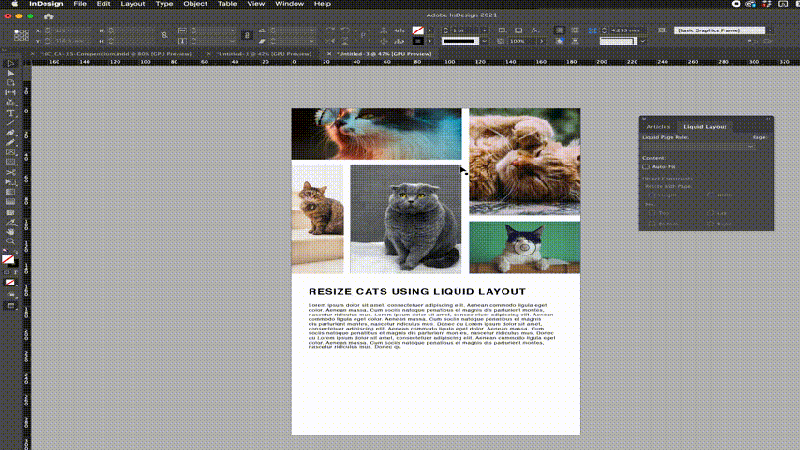Viewport: 800px width, 450px height.
Task: Toggle the Resize with Page Width checkbox
Action: pos(710,195)
